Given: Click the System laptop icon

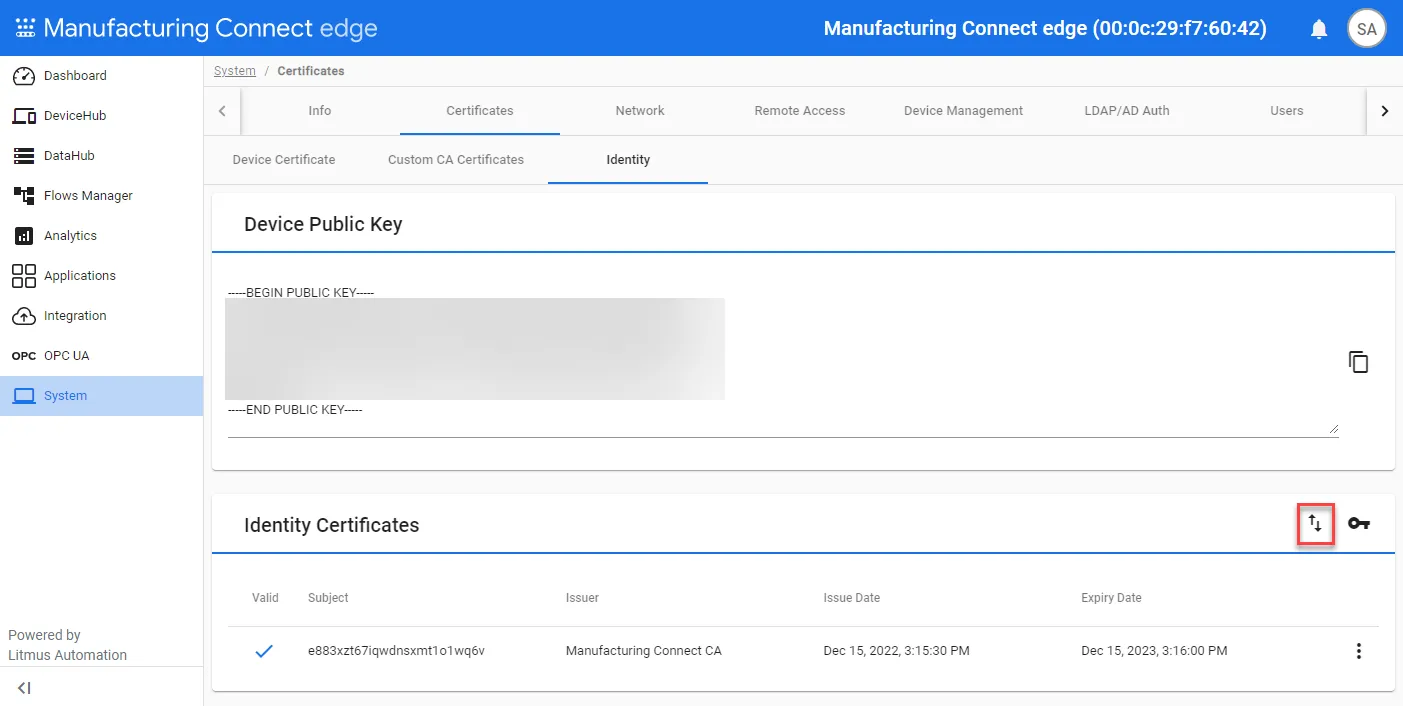Looking at the screenshot, I should coord(24,396).
